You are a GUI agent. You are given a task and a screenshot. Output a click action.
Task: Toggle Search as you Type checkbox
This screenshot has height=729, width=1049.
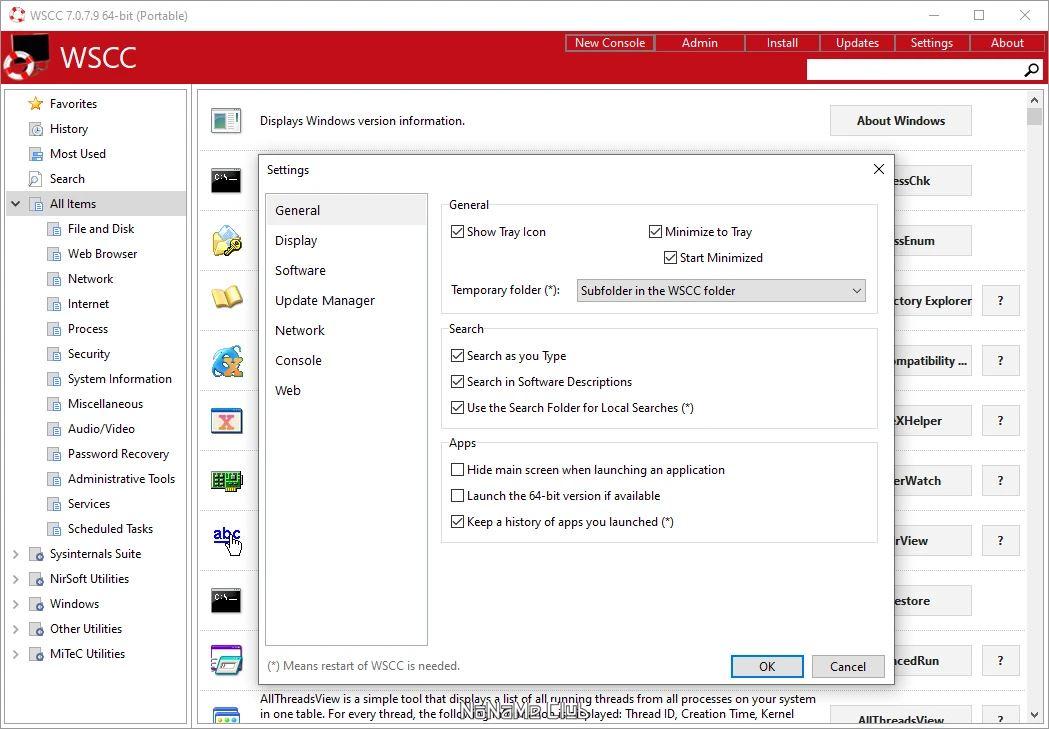458,356
